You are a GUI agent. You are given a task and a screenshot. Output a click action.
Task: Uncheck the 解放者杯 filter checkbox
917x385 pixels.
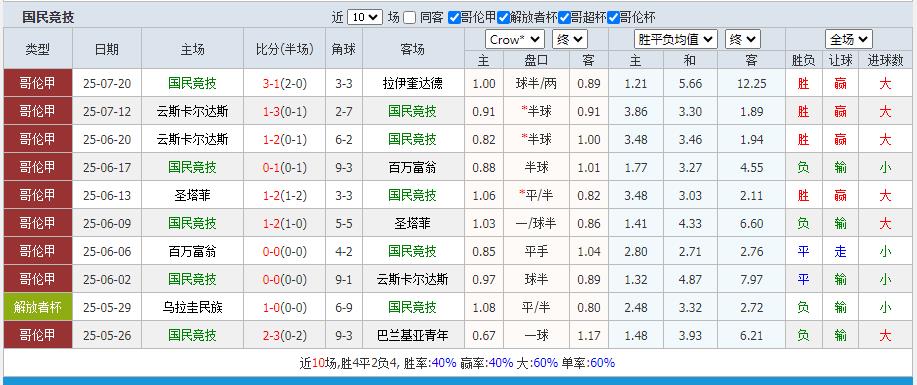503,18
